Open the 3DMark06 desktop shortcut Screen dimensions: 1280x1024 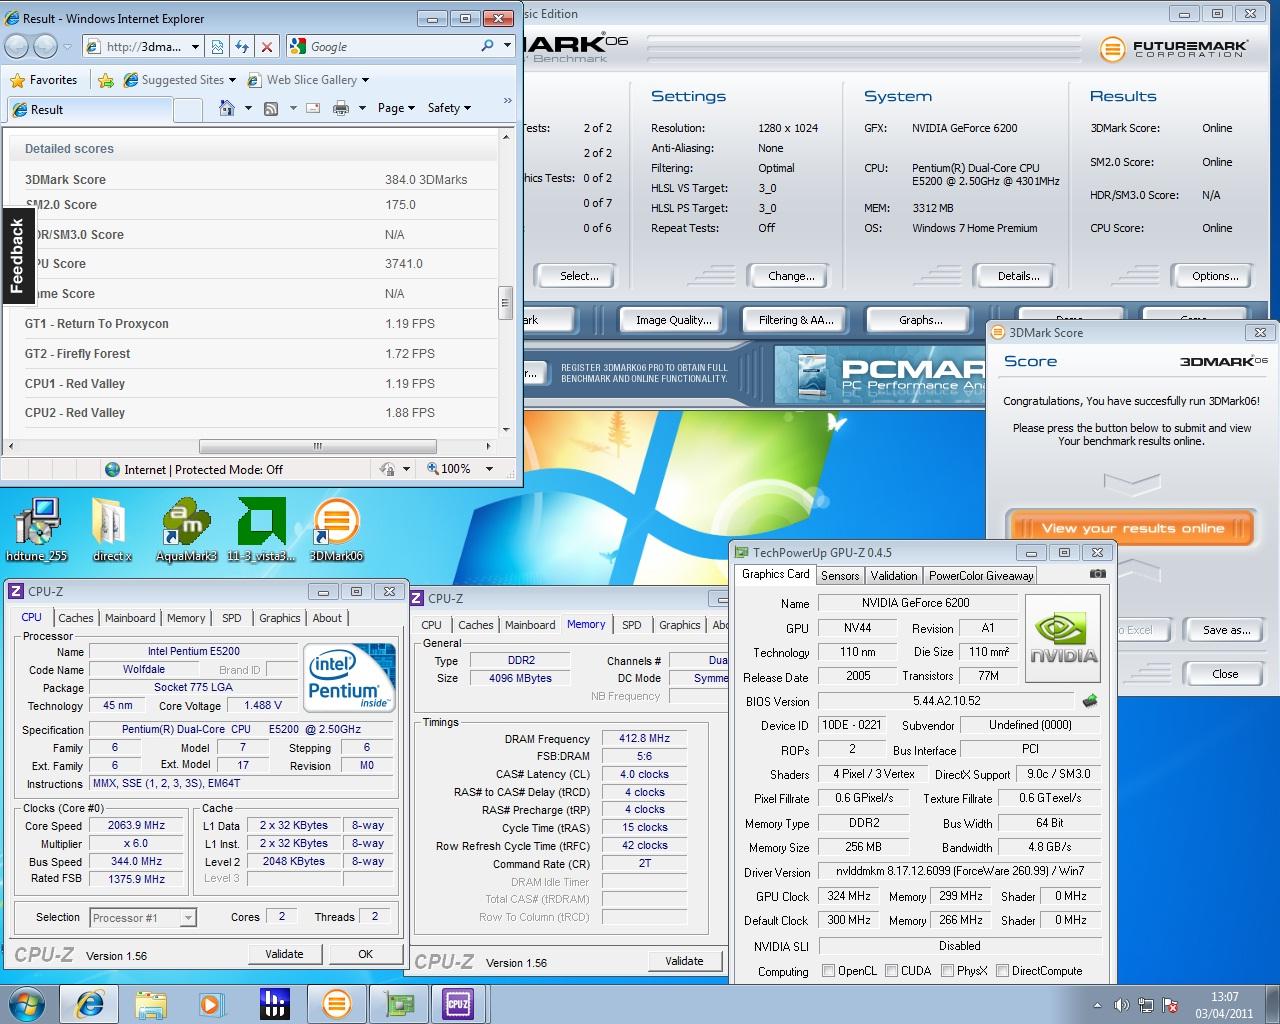coord(336,530)
